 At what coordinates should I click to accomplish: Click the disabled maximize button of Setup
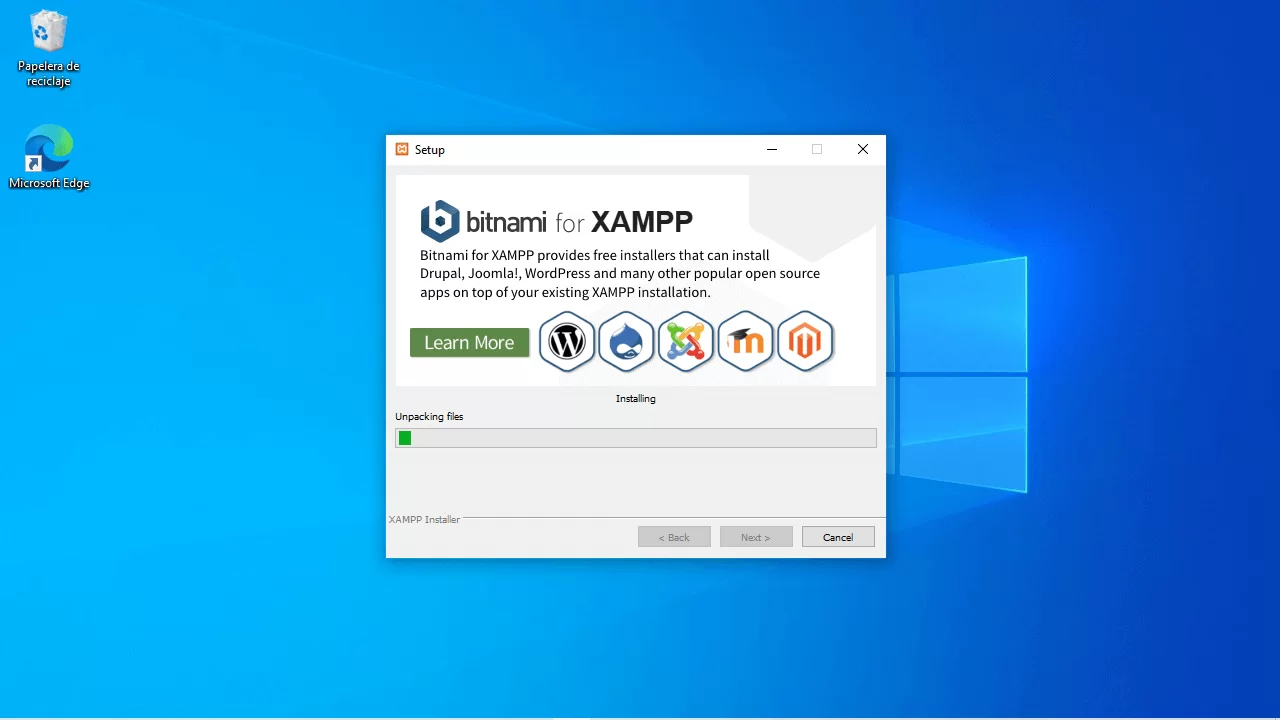[817, 149]
